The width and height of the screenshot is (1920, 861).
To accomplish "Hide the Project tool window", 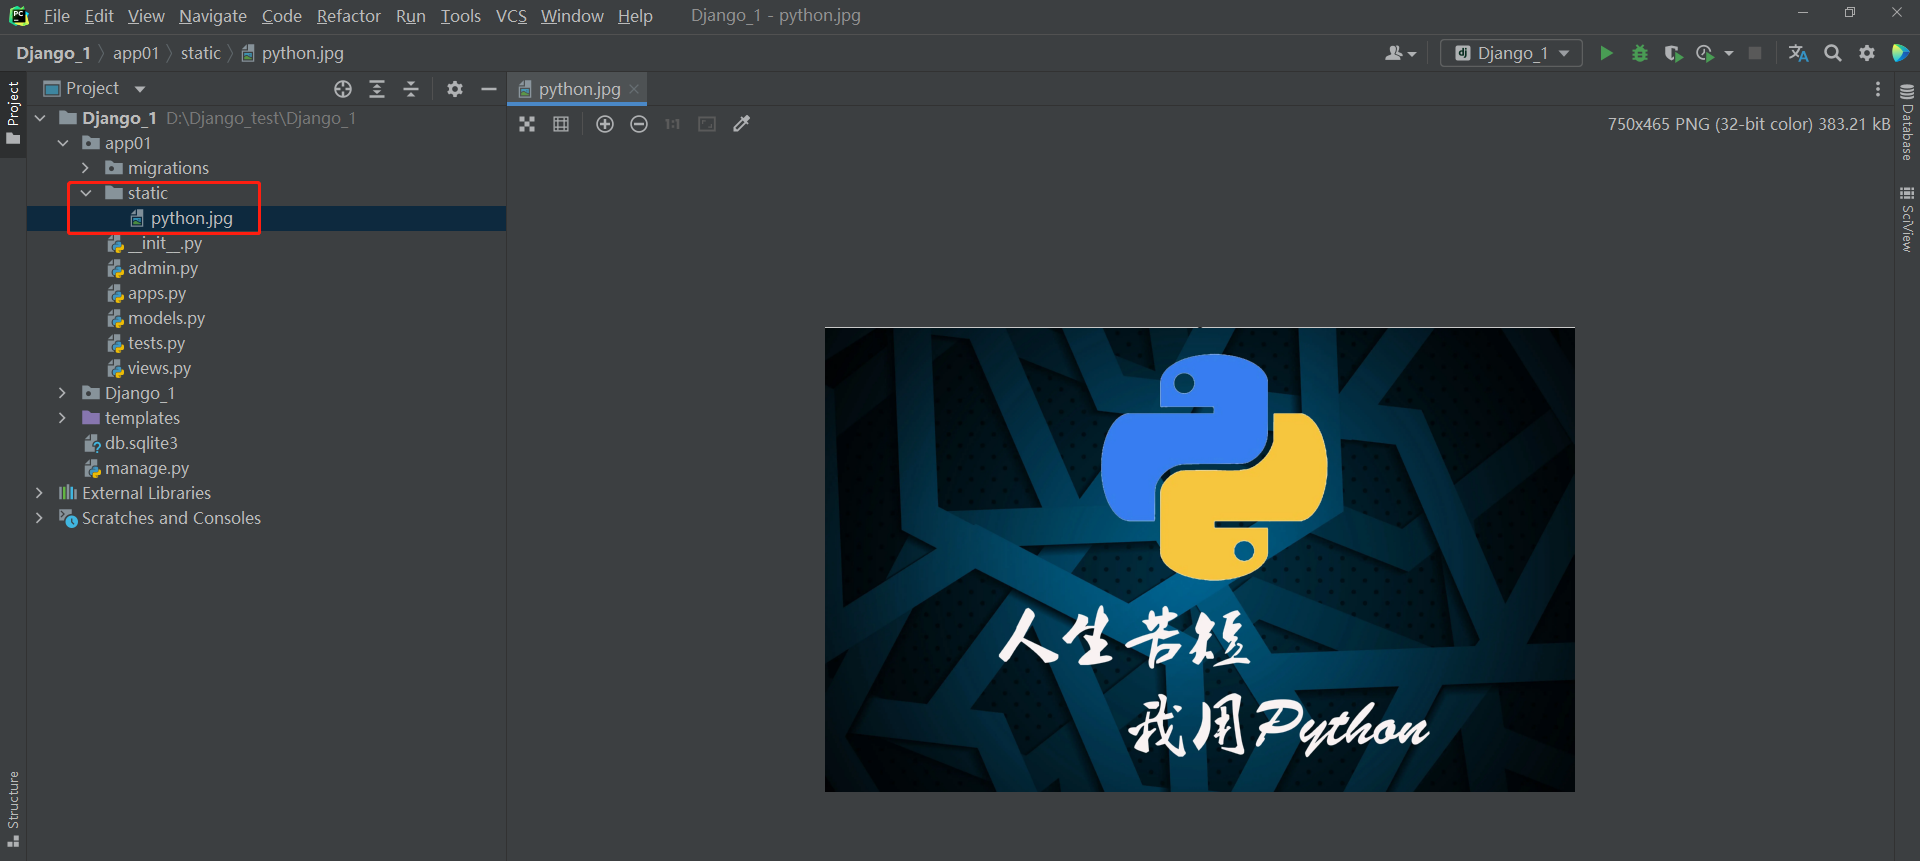I will tap(489, 89).
